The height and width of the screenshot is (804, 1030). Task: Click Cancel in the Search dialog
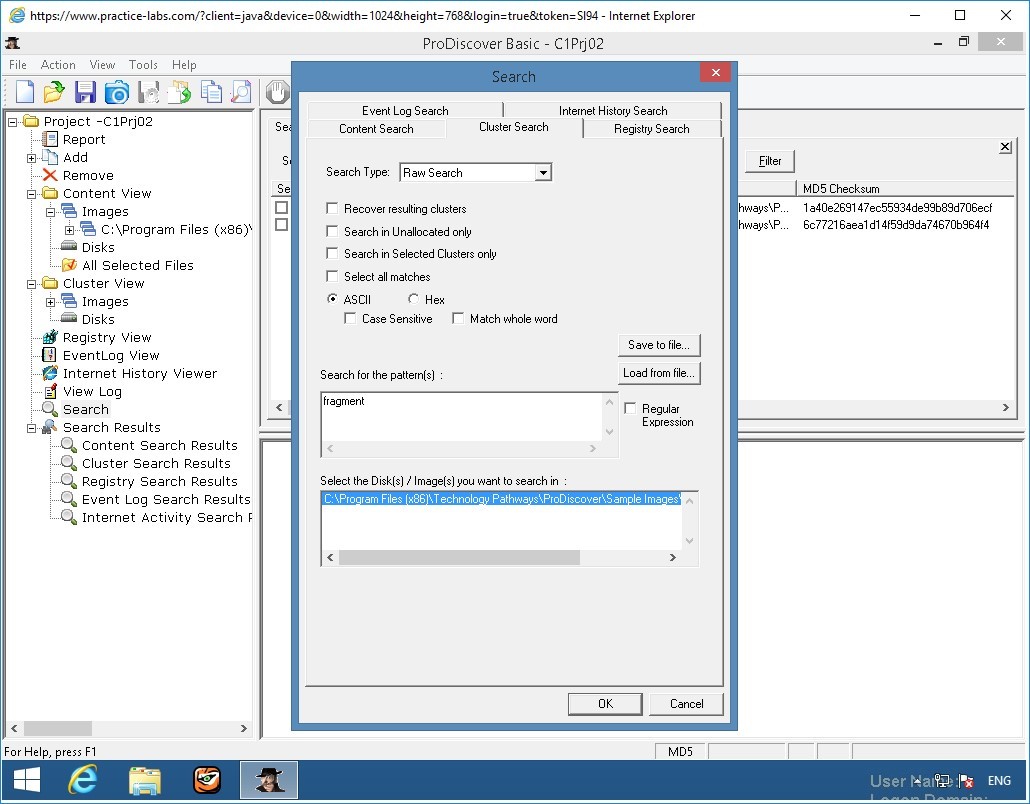click(x=686, y=704)
